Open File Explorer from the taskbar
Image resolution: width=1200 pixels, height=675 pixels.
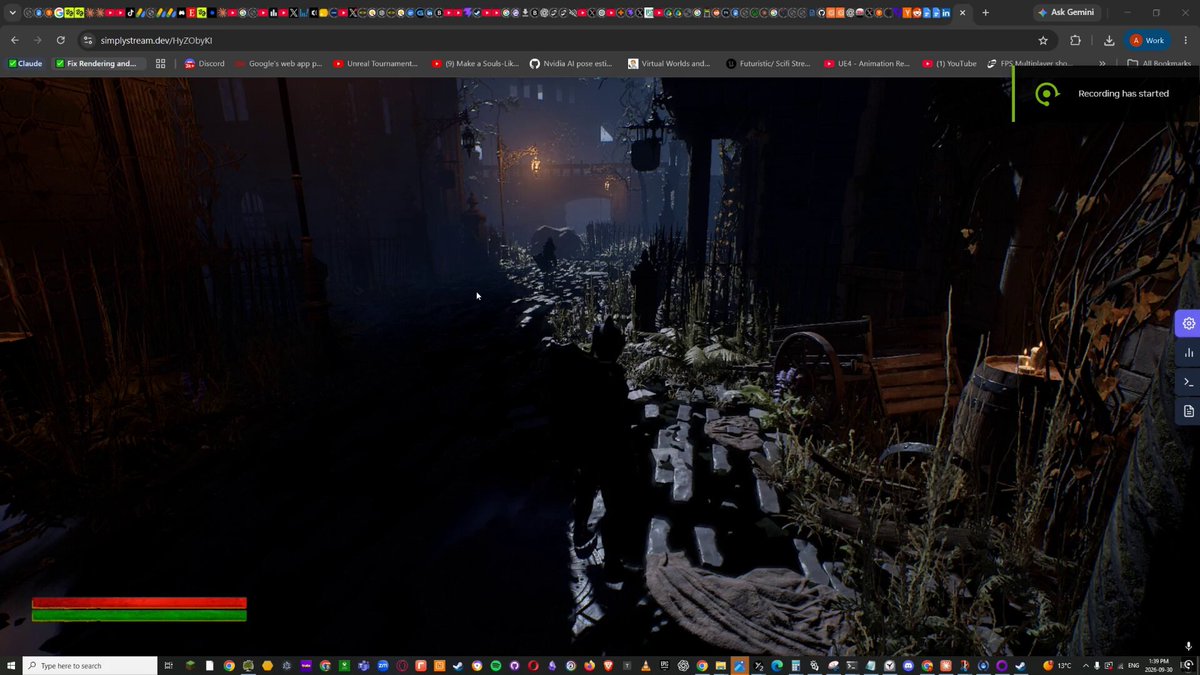pos(720,665)
